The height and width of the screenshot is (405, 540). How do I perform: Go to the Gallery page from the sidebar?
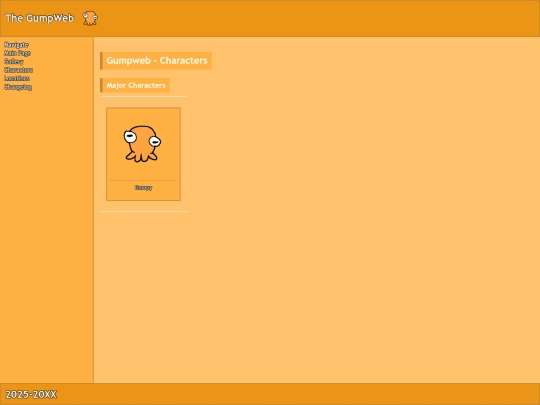pos(14,62)
